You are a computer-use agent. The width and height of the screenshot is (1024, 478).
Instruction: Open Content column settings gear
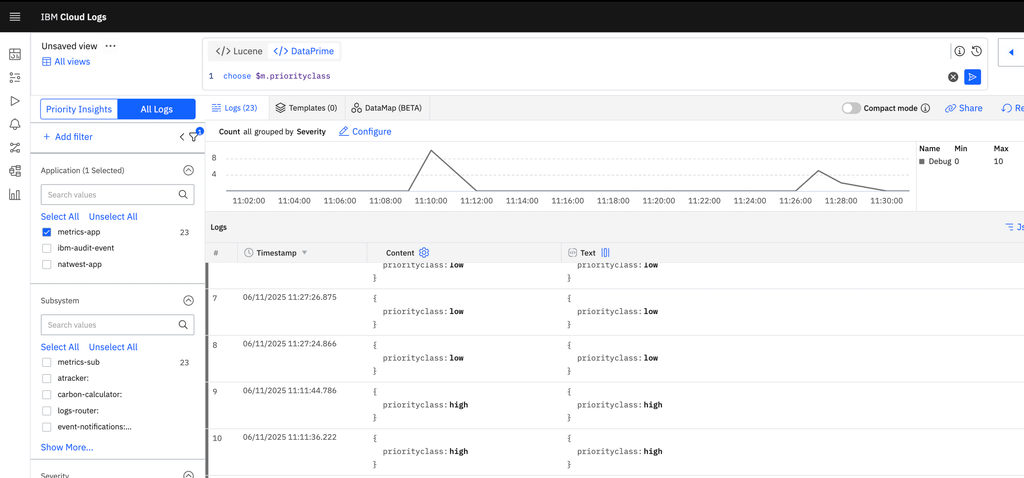click(x=424, y=253)
